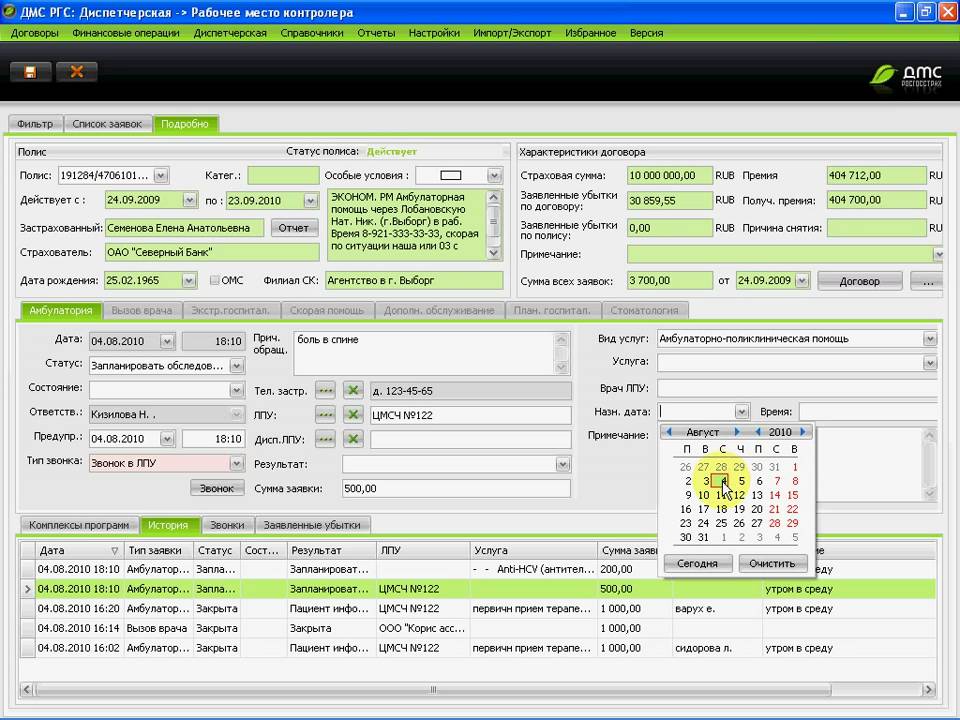The image size is (960, 720).
Task: Click sort arrow in Дата column header
Action: (114, 550)
